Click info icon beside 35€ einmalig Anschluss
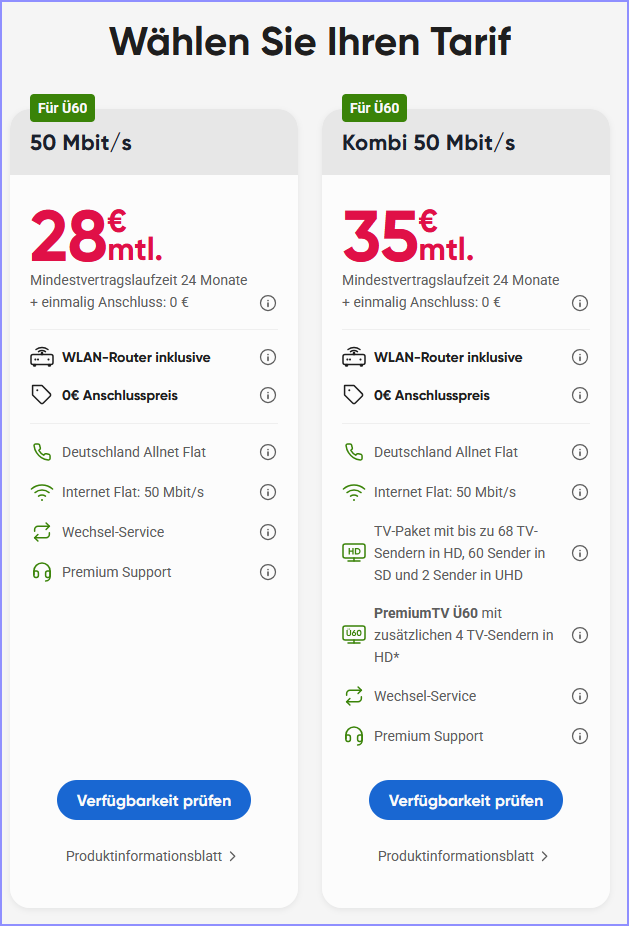This screenshot has height=926, width=629. (580, 303)
